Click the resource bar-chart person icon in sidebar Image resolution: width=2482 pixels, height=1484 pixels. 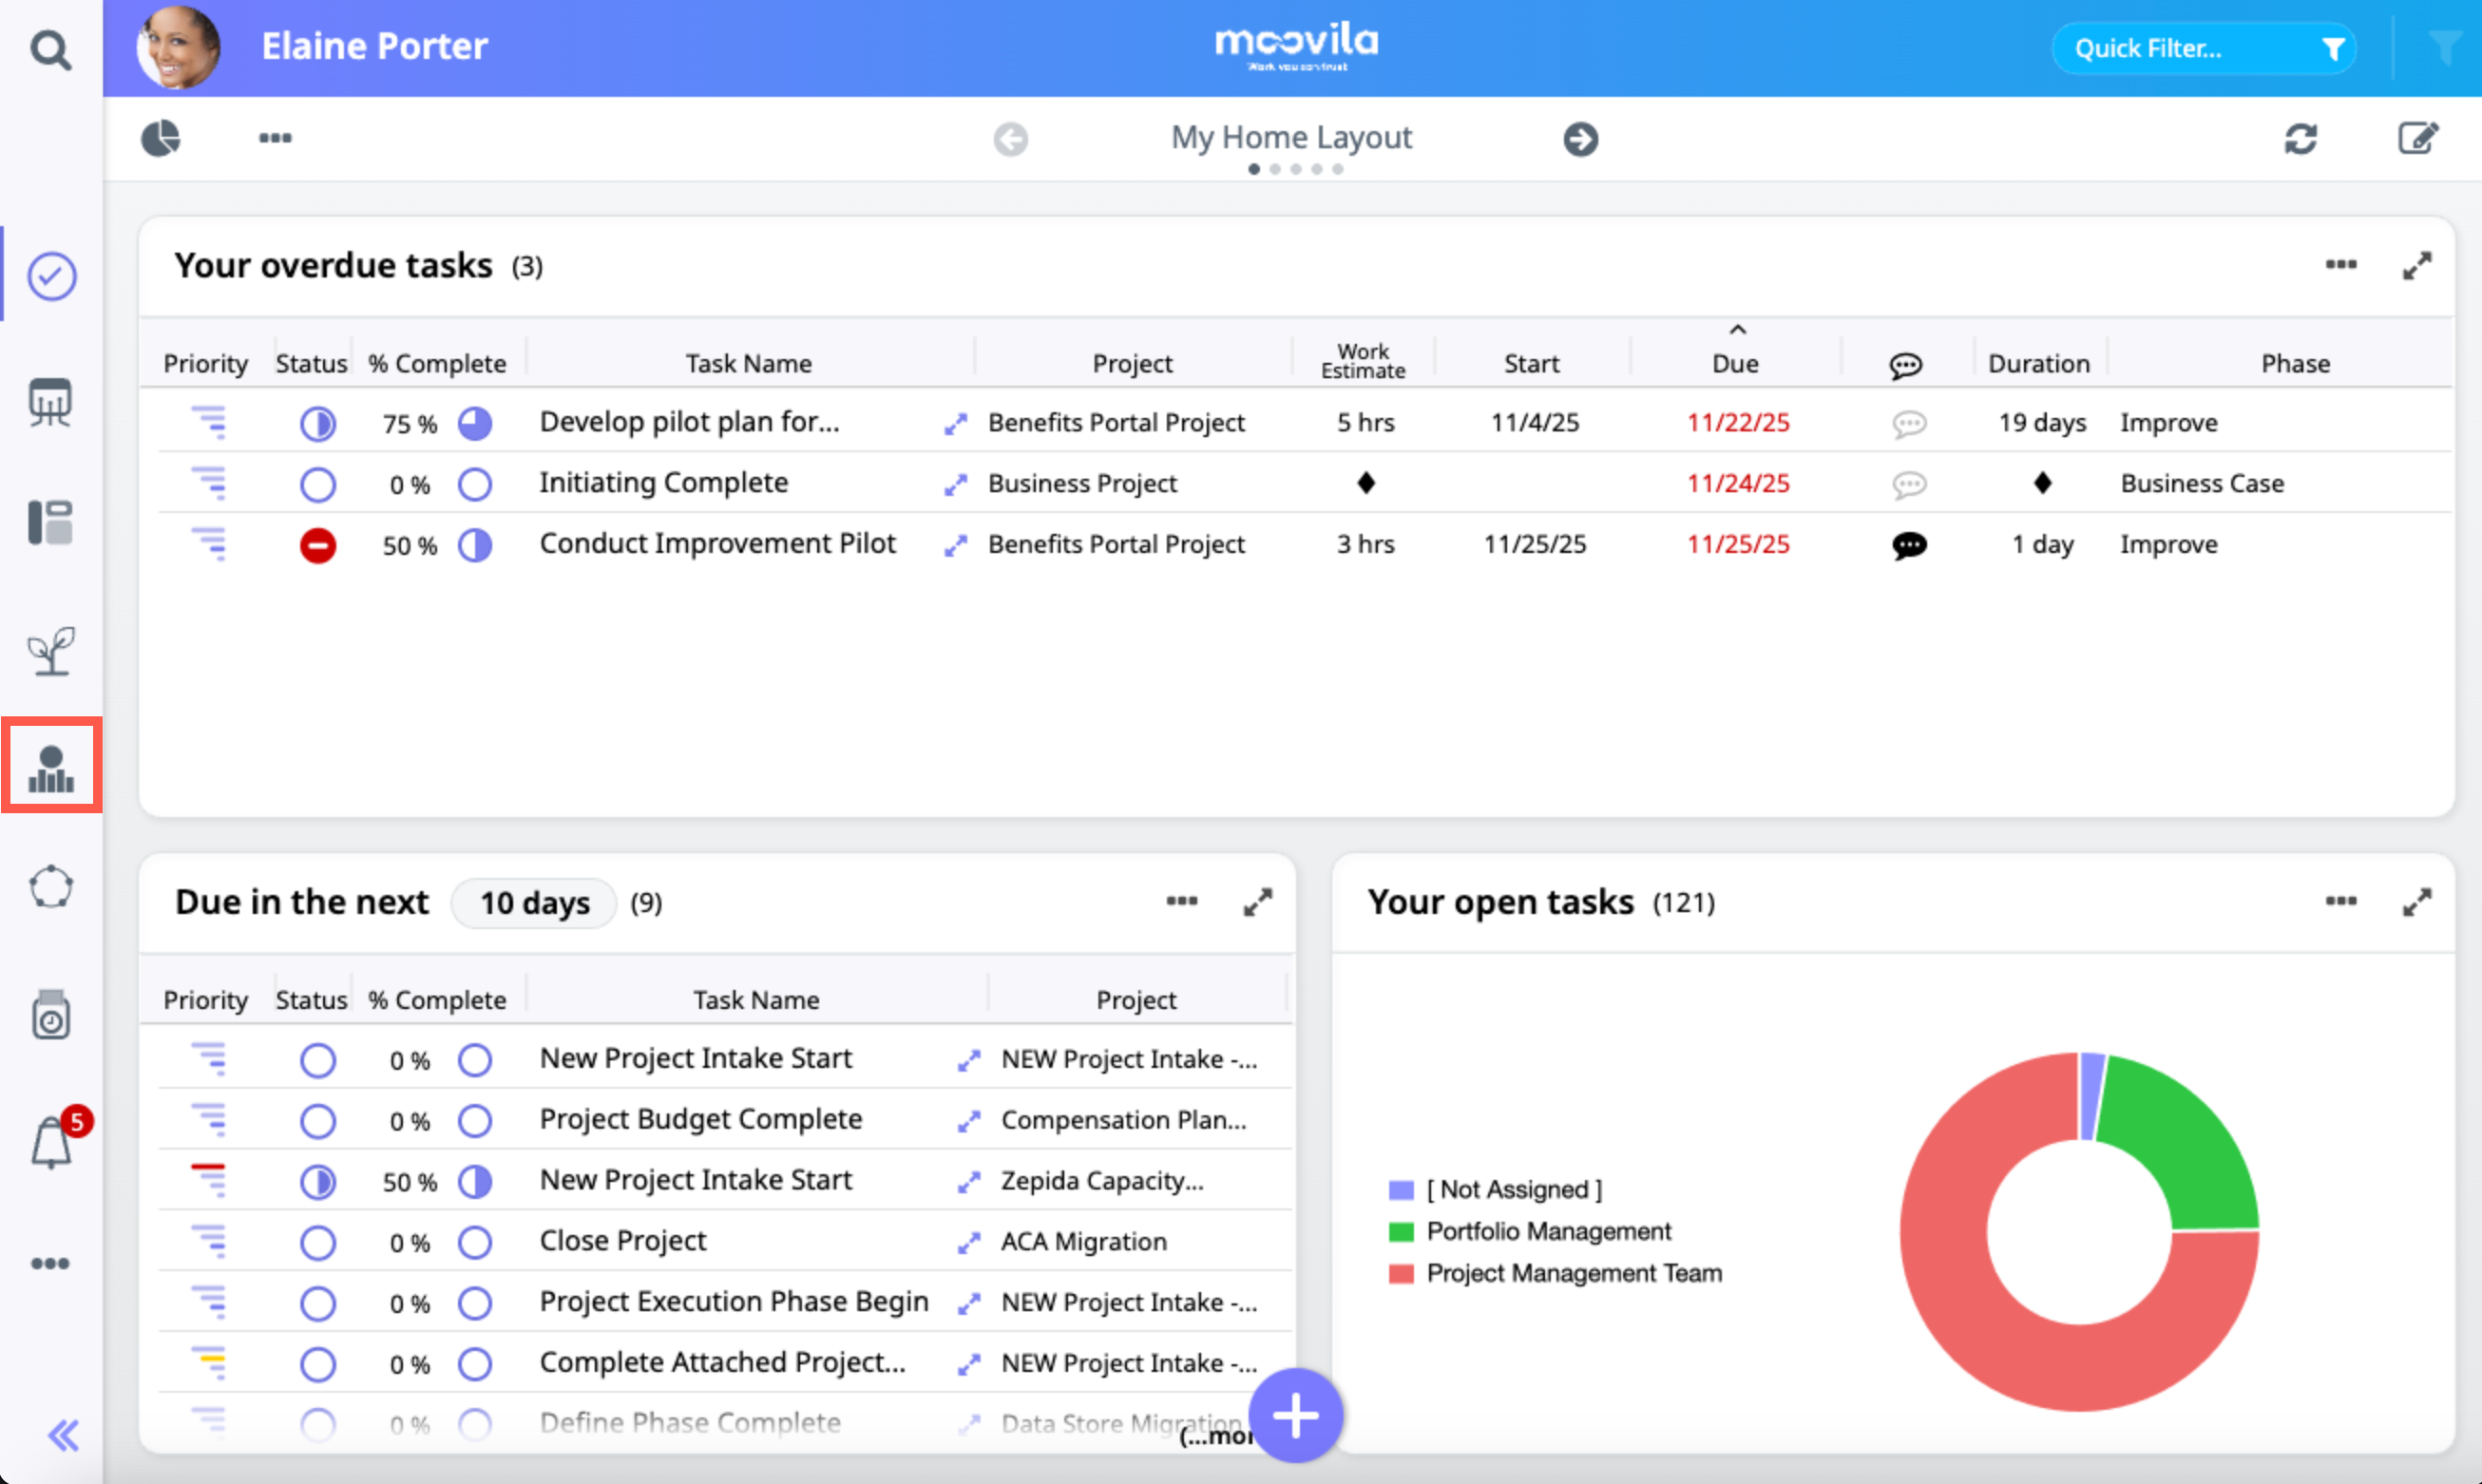click(x=51, y=768)
